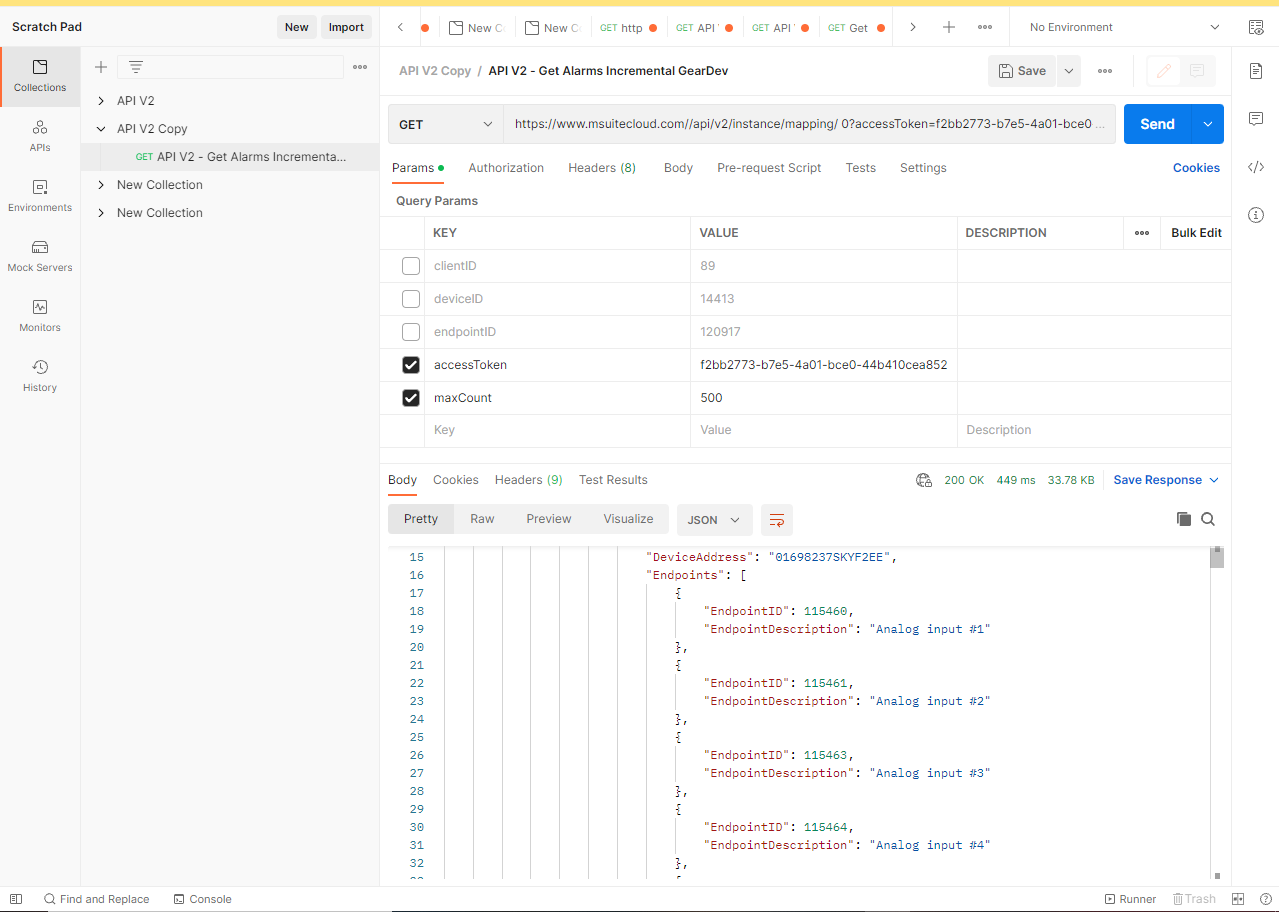Open the Mock Servers sidebar icon
The image size is (1279, 912).
click(x=40, y=256)
